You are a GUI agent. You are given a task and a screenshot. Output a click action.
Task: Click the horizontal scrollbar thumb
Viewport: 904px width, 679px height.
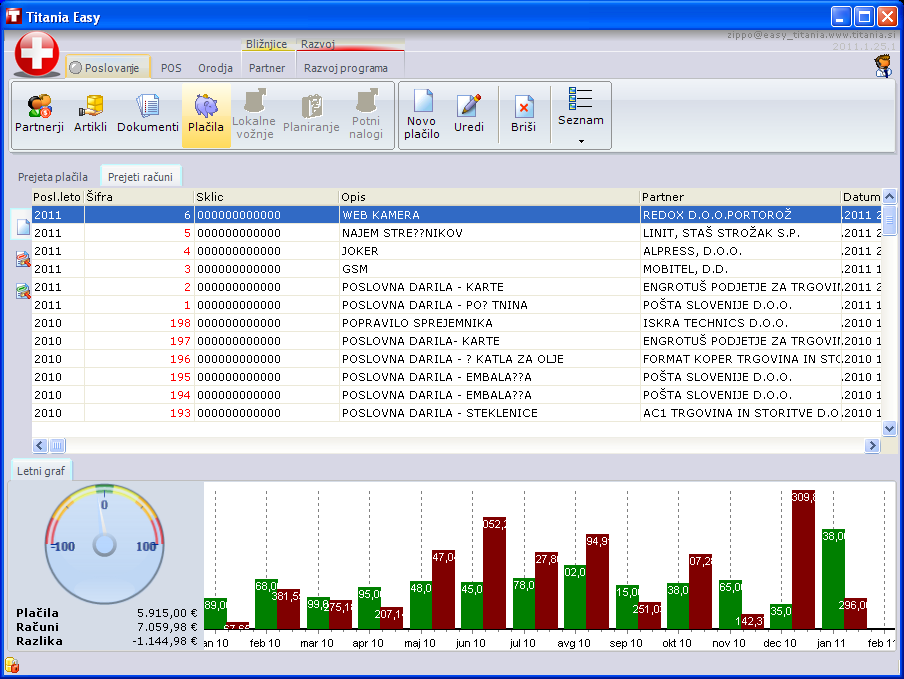pos(57,445)
